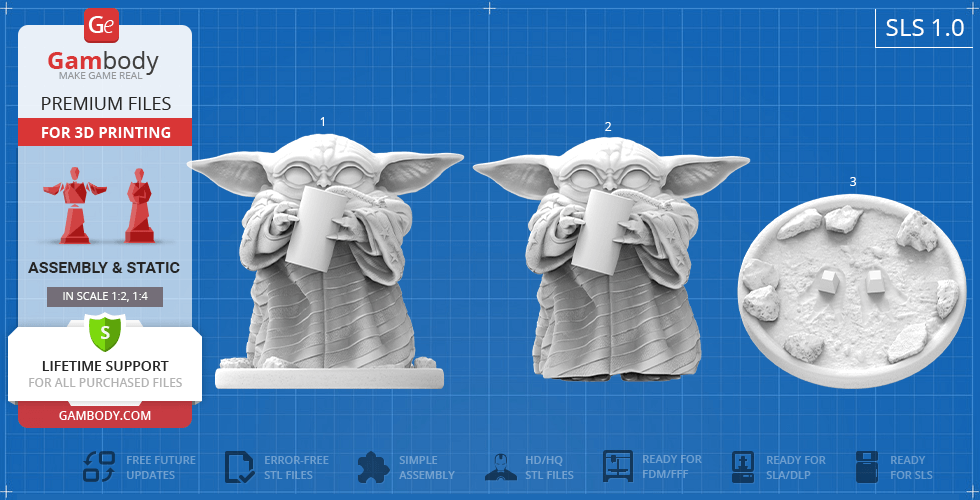Click the Ready for SLA/DLP printer icon
The width and height of the screenshot is (980, 500).
(x=743, y=467)
